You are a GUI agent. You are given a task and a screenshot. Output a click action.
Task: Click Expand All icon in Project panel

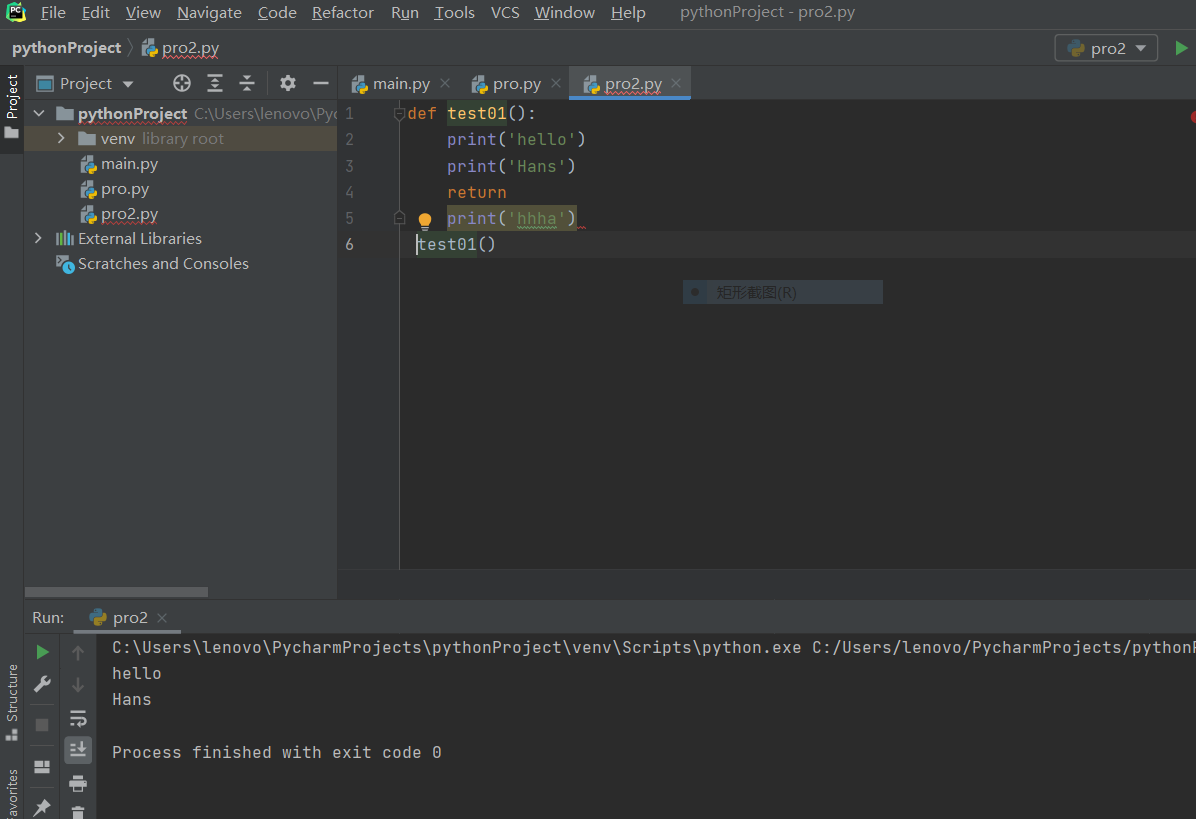coord(215,83)
